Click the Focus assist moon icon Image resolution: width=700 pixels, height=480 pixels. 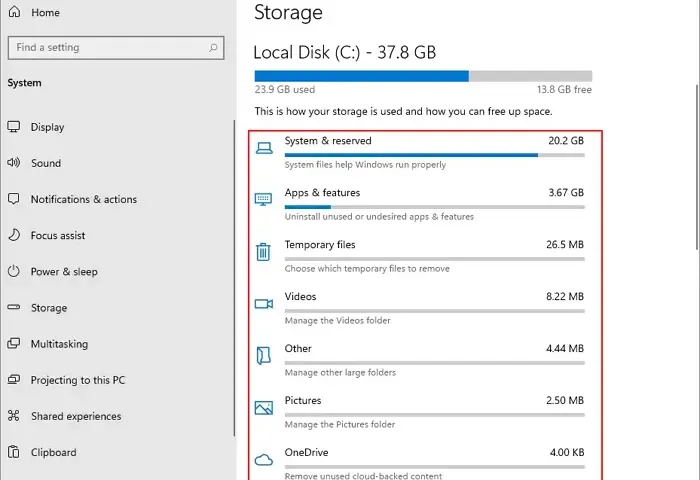[x=14, y=235]
